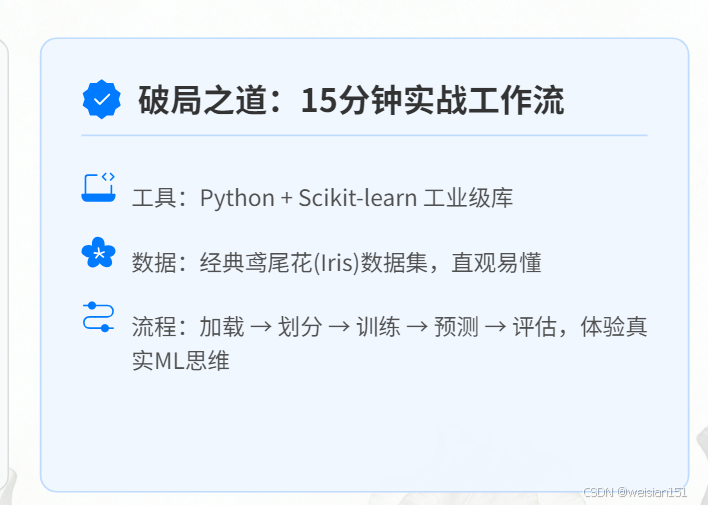Click the blue flower icon beside 数据
This screenshot has height=505, width=708.
(98, 252)
